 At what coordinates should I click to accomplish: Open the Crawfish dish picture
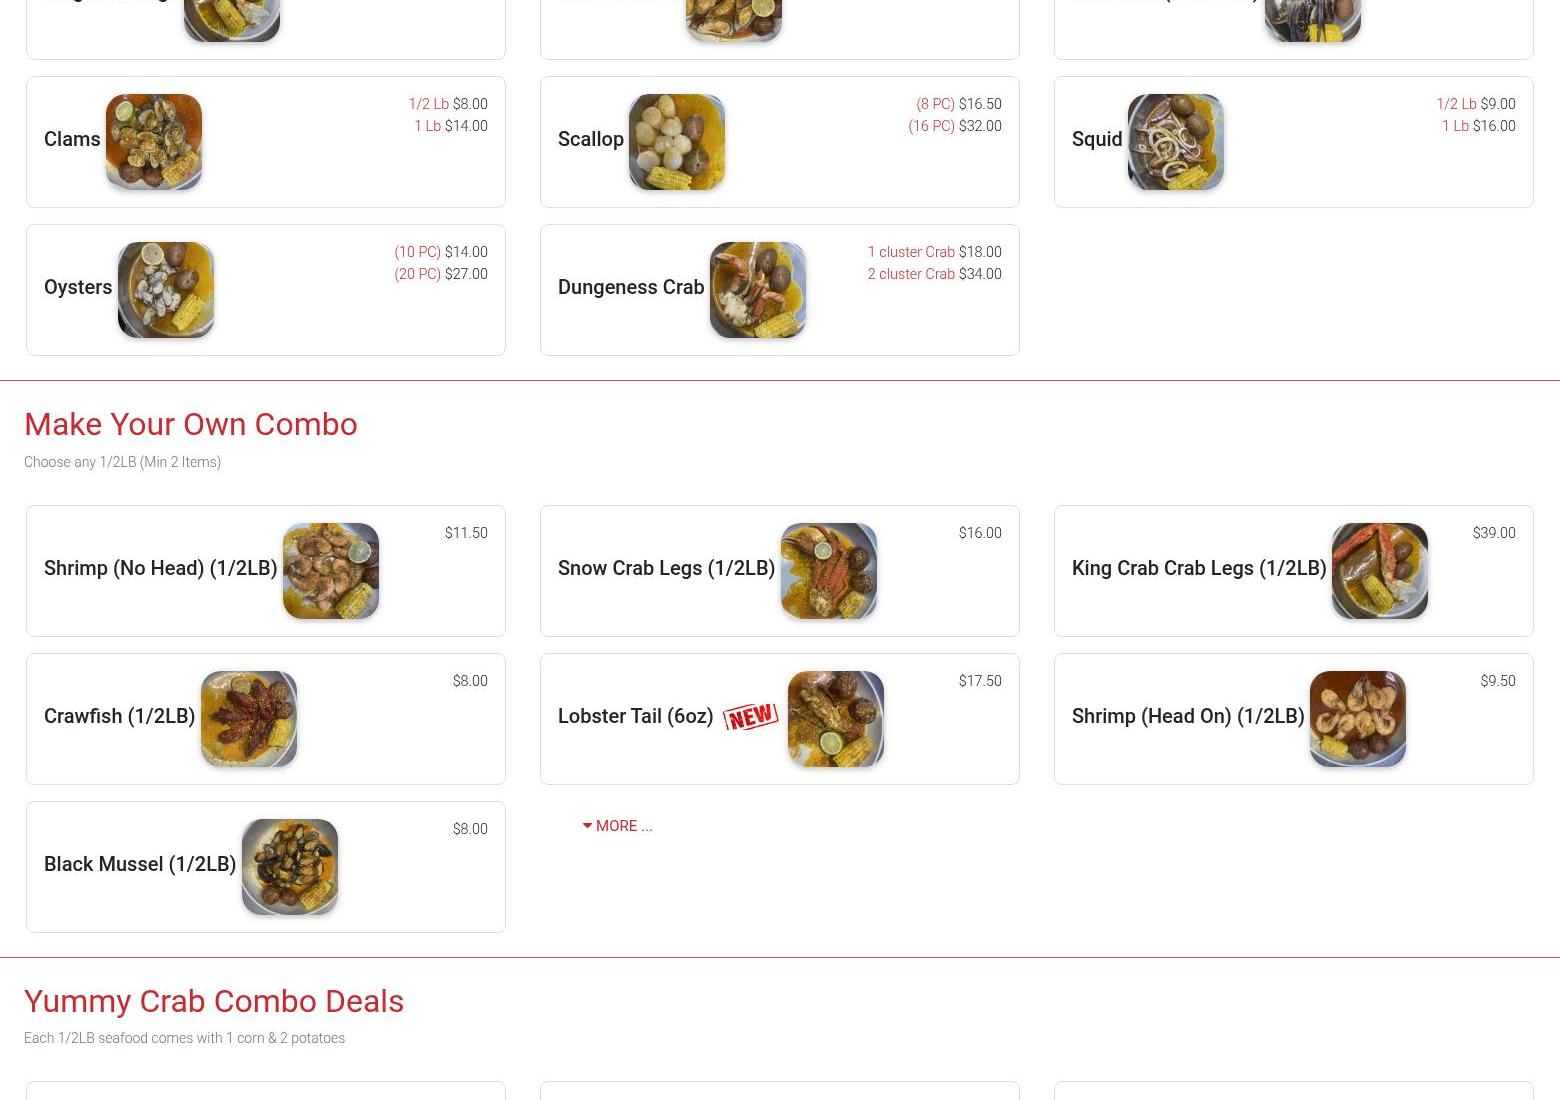point(249,719)
